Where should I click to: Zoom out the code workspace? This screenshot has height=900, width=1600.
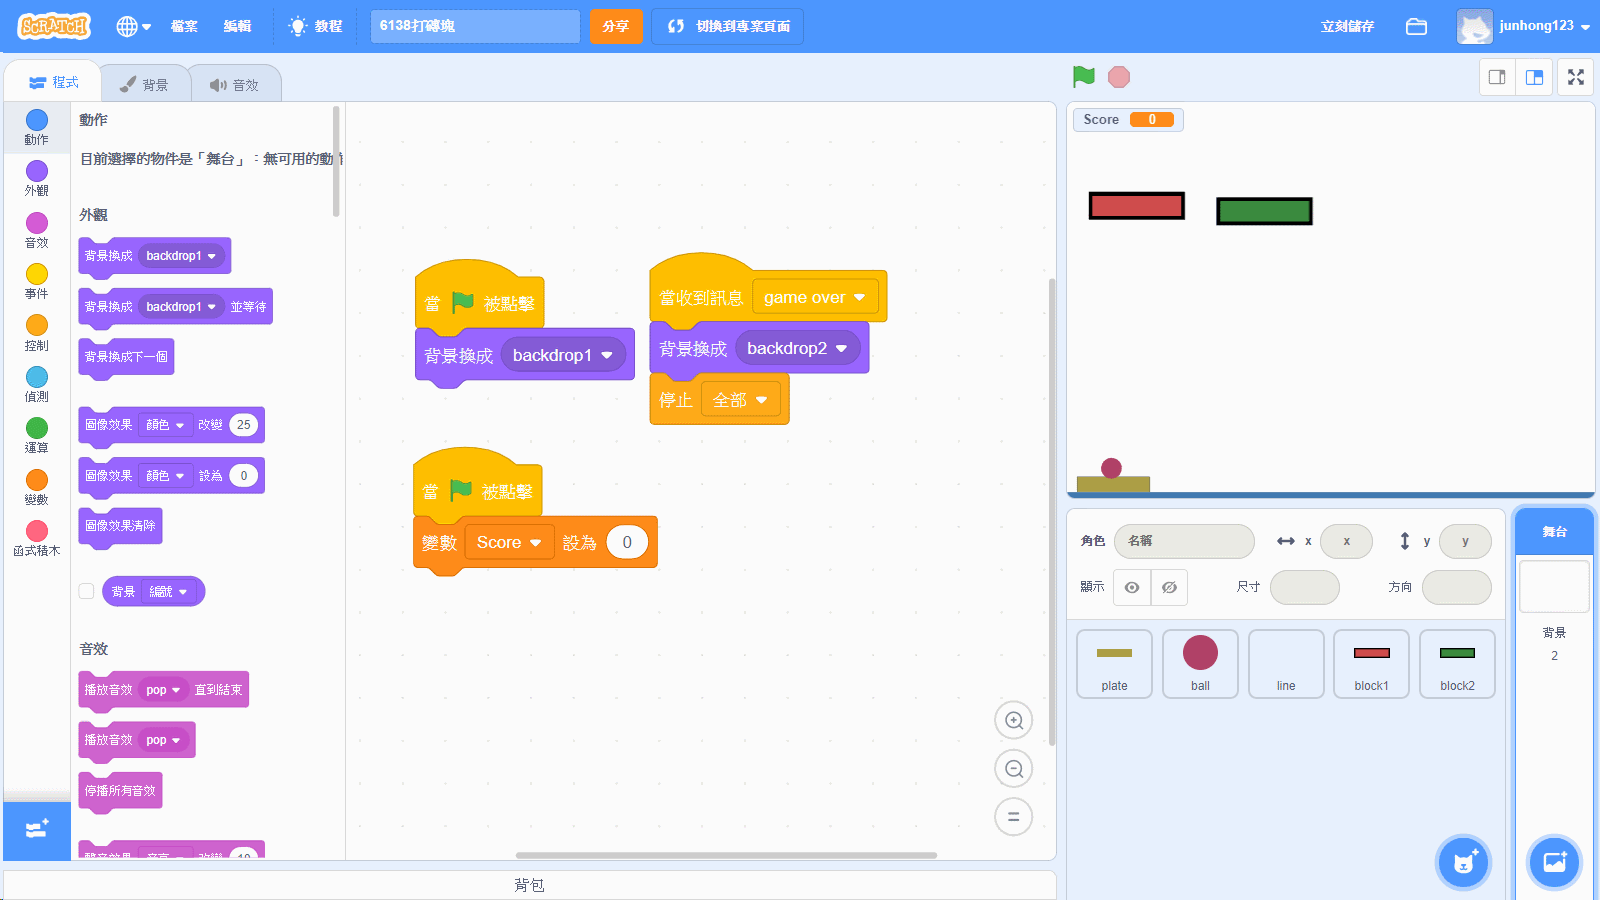[1013, 768]
